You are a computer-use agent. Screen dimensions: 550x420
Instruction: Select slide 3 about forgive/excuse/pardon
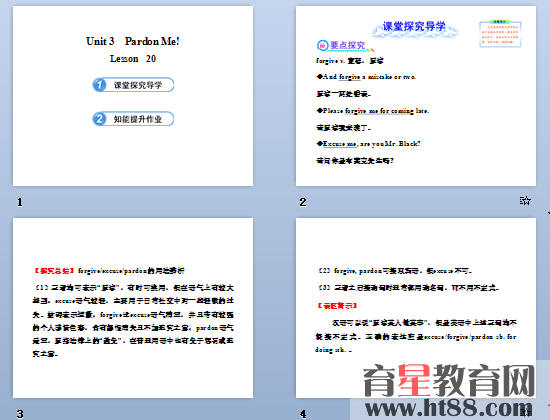pos(133,308)
